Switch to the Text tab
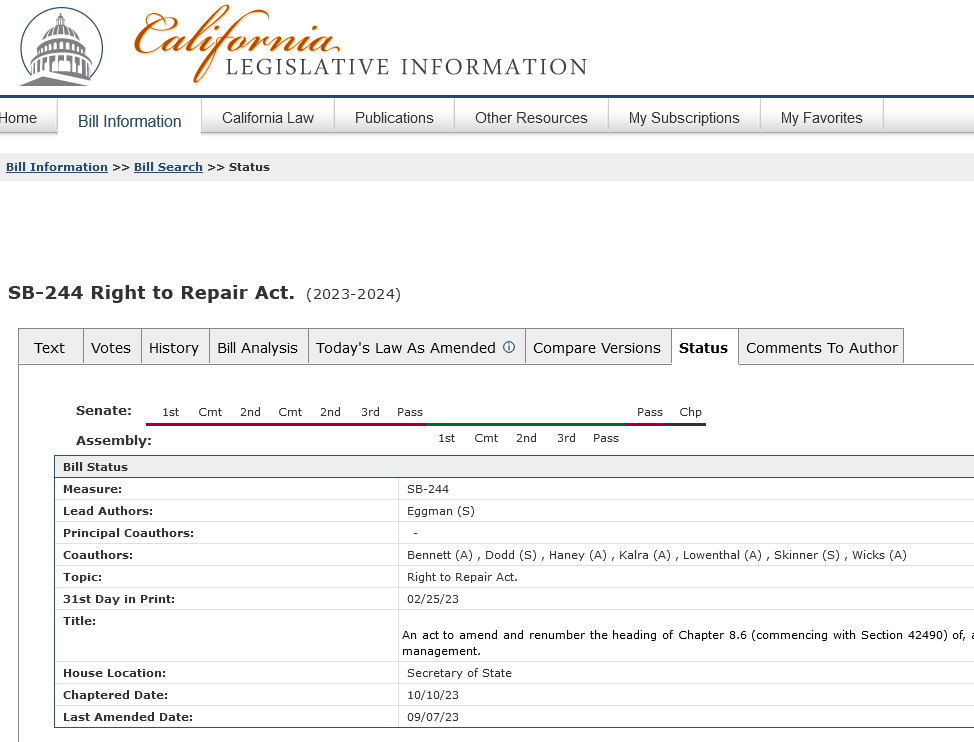Viewport: 974px width, 742px height. [49, 348]
